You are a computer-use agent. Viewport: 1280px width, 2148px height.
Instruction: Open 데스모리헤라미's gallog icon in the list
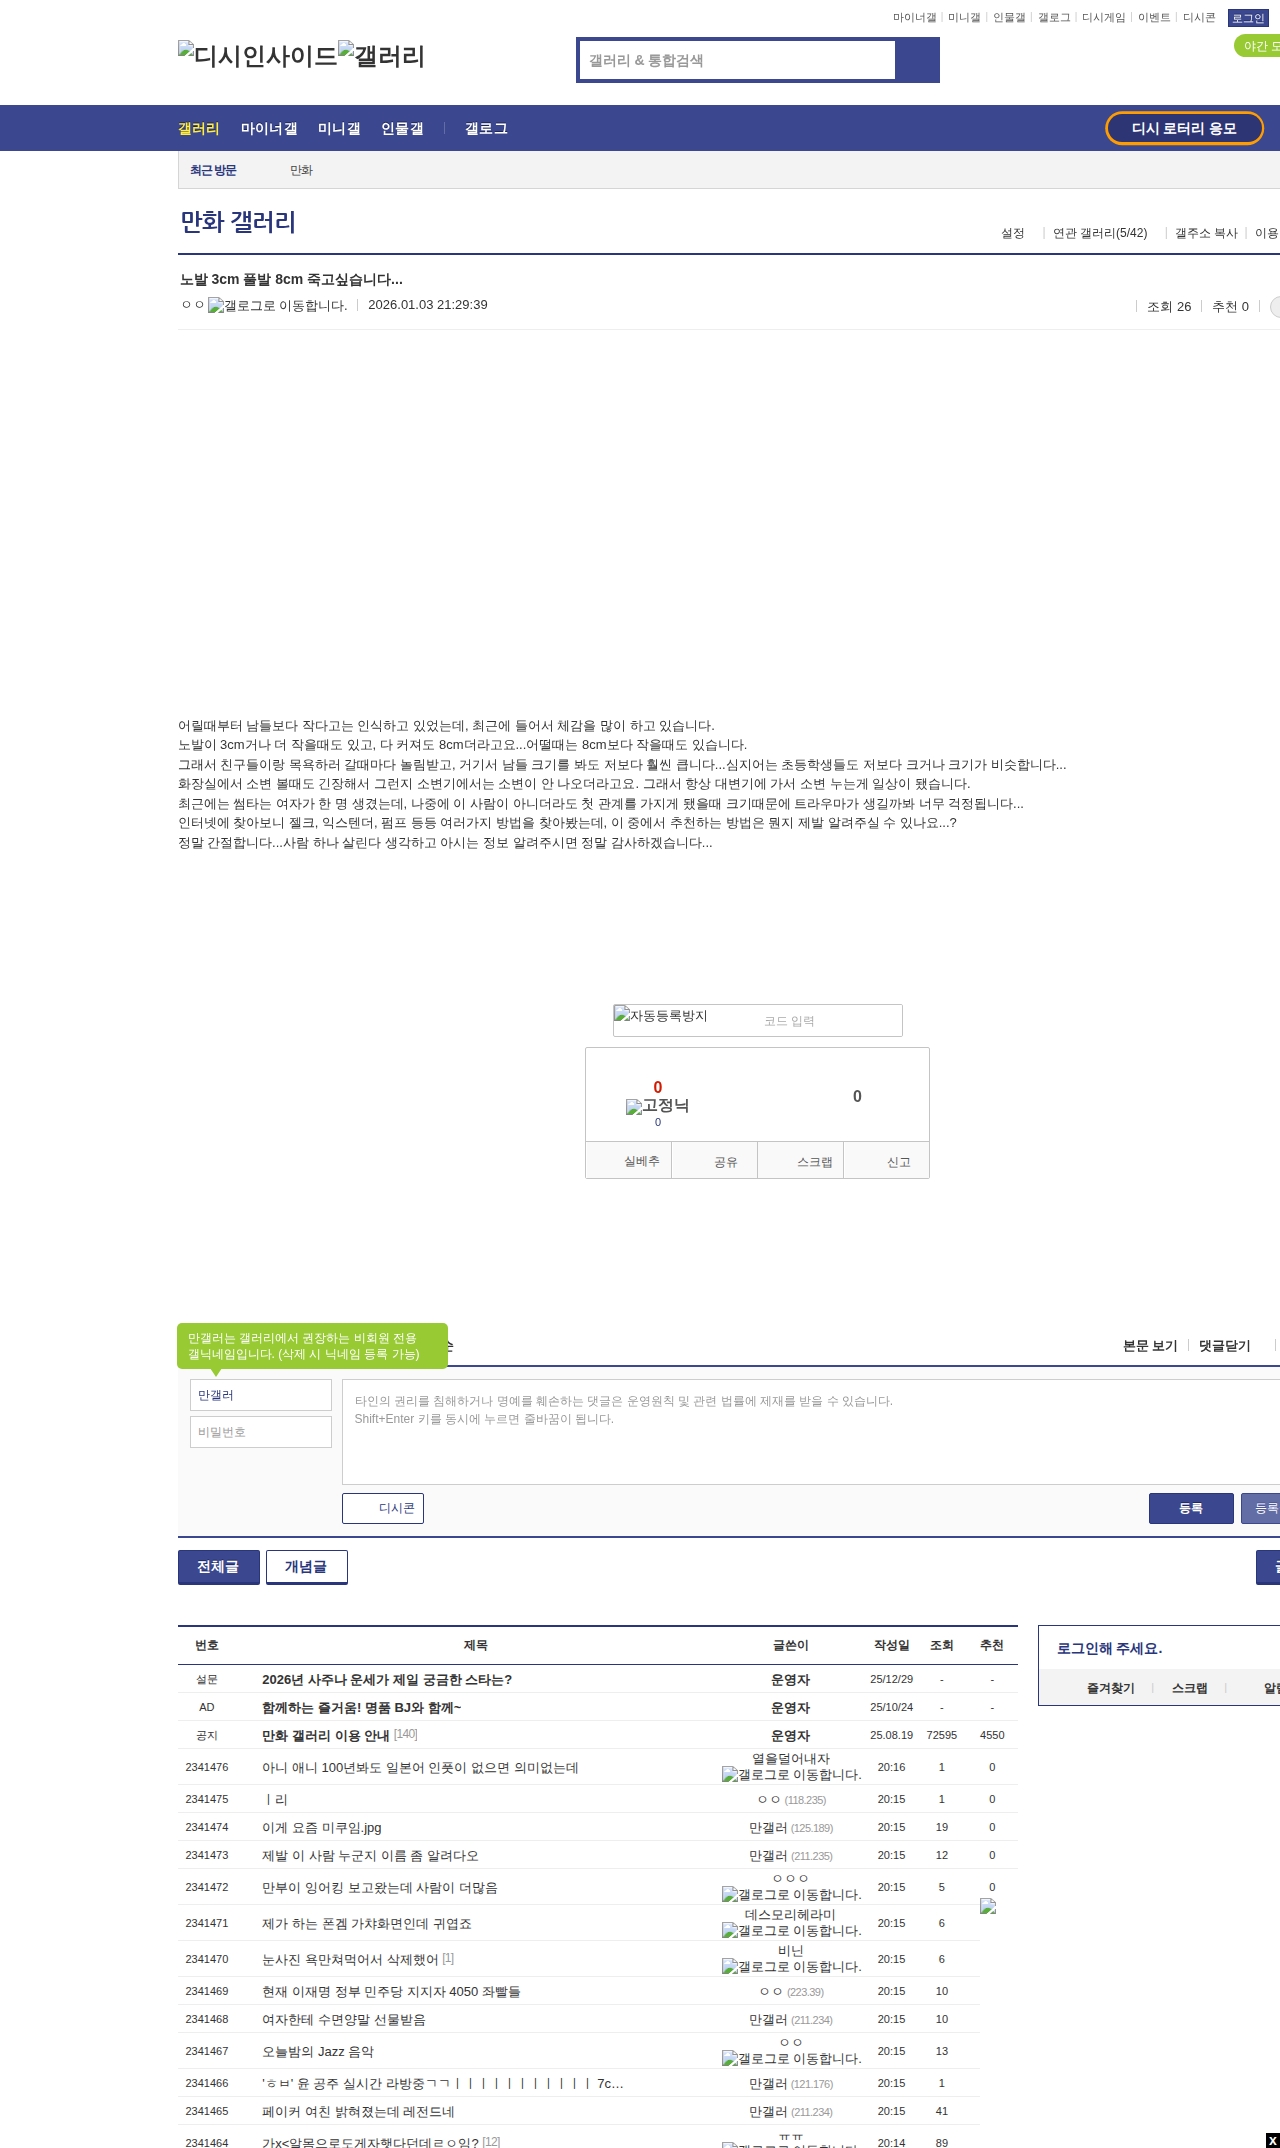791,1931
